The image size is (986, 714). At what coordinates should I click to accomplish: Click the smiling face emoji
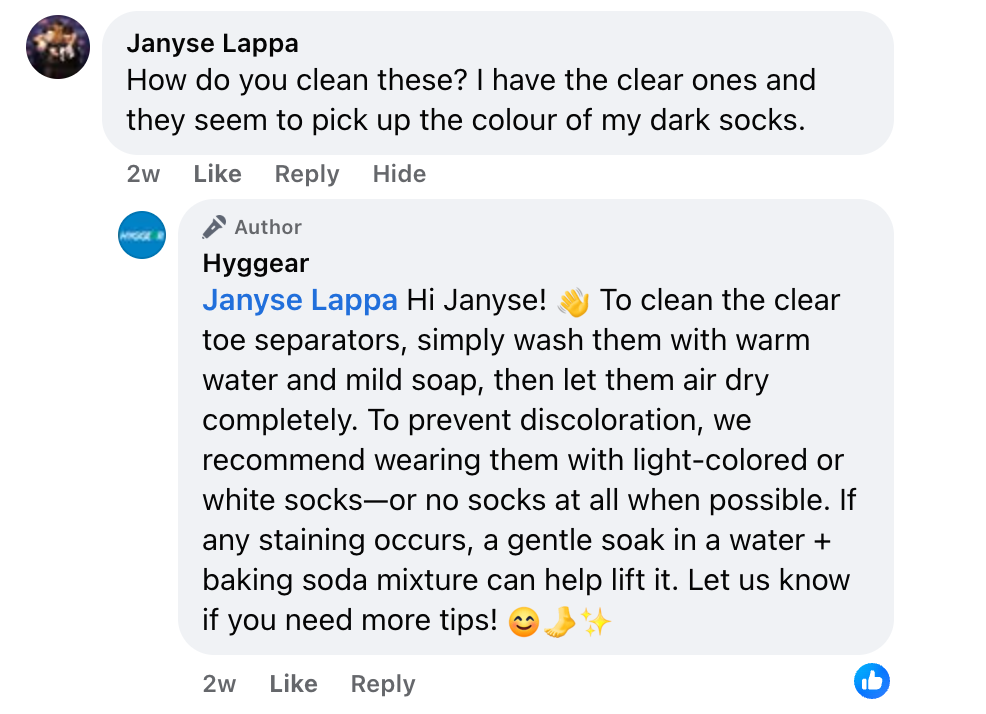[x=523, y=622]
